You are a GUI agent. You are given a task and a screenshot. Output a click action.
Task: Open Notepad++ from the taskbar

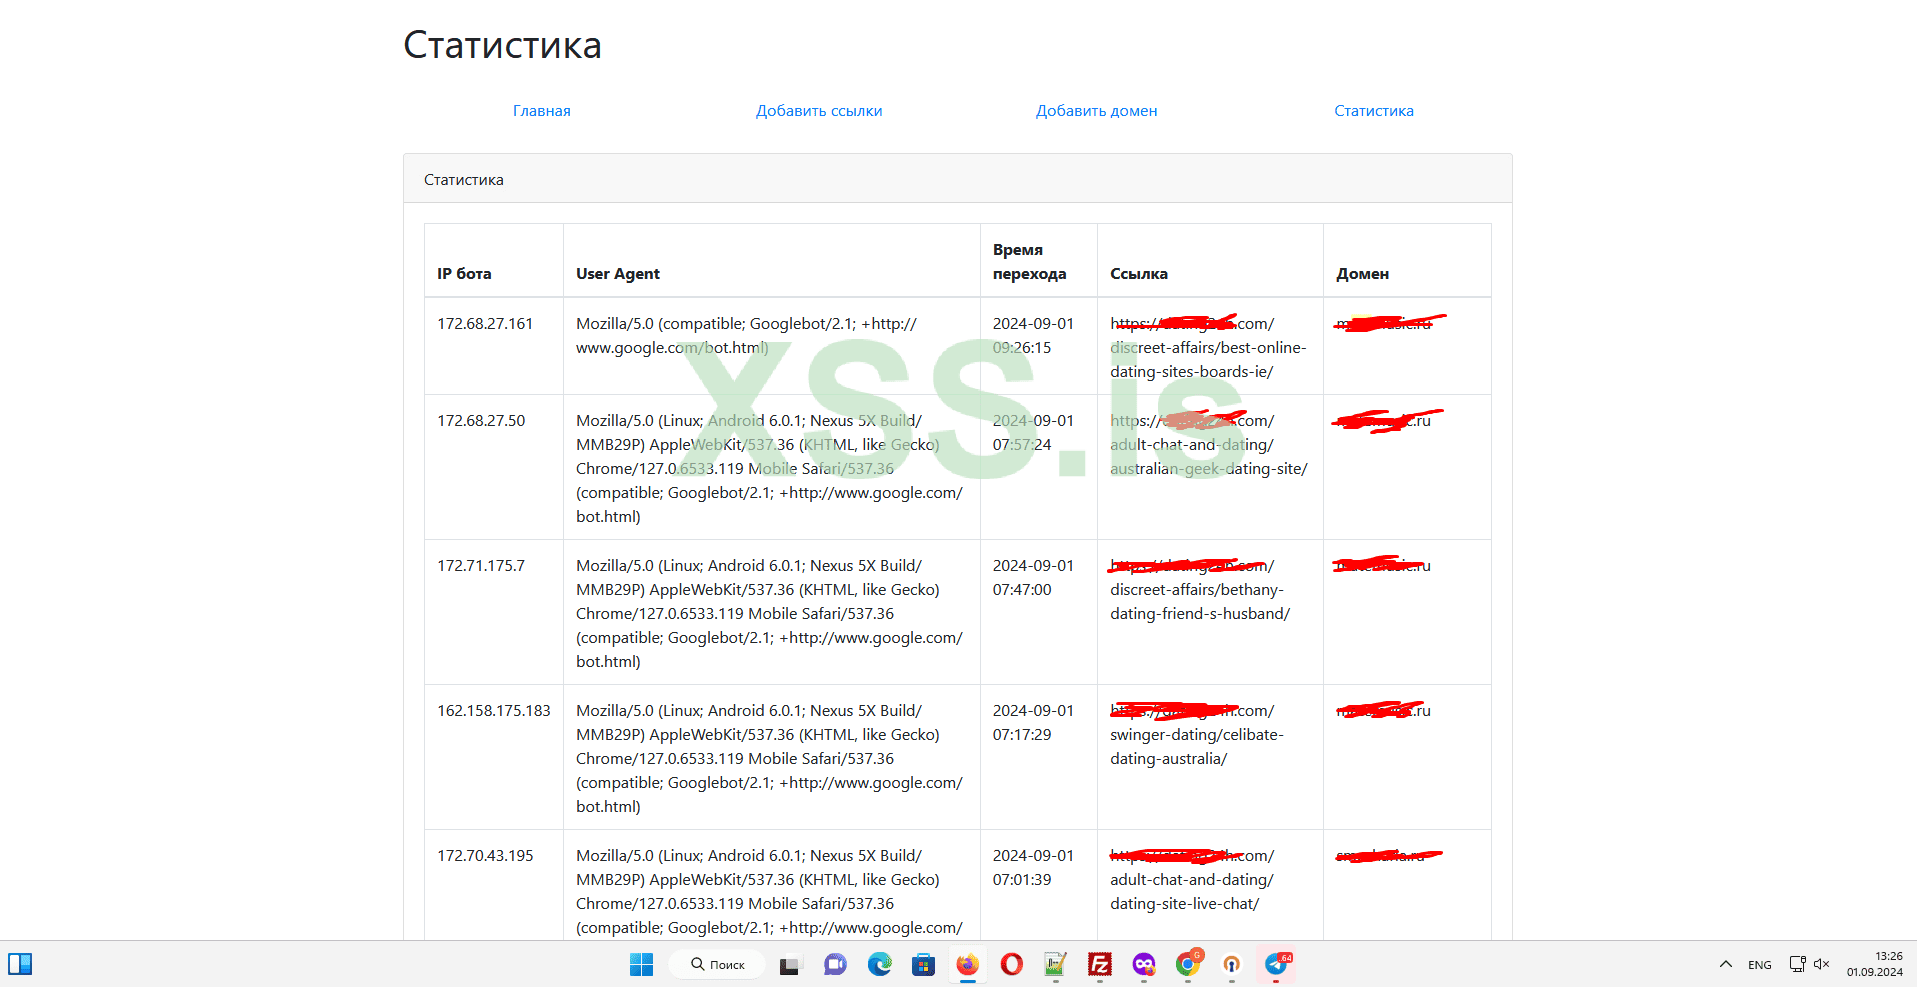[1055, 964]
